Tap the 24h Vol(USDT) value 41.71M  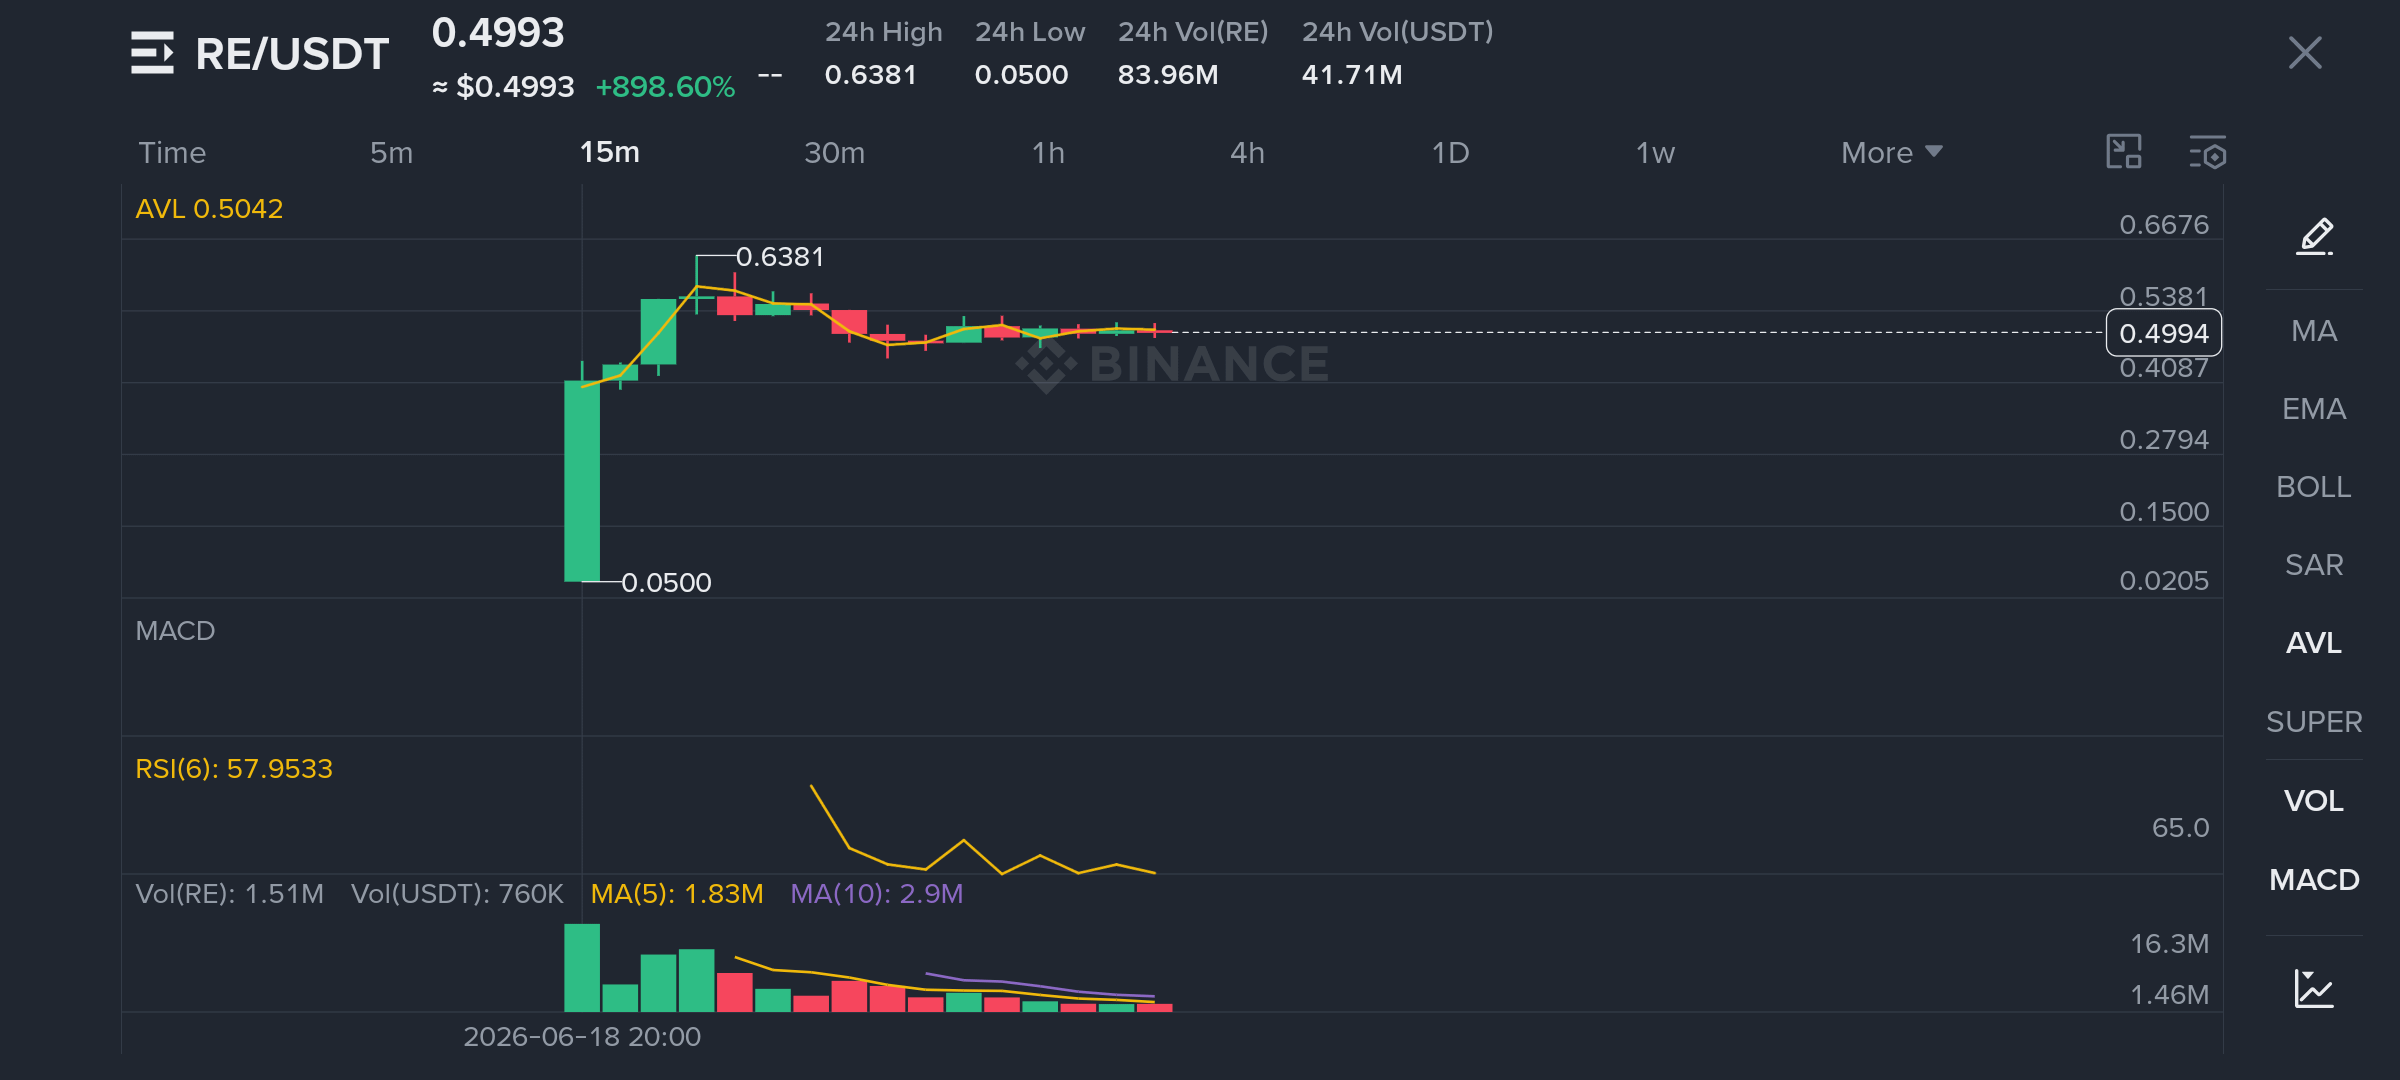(x=1352, y=75)
